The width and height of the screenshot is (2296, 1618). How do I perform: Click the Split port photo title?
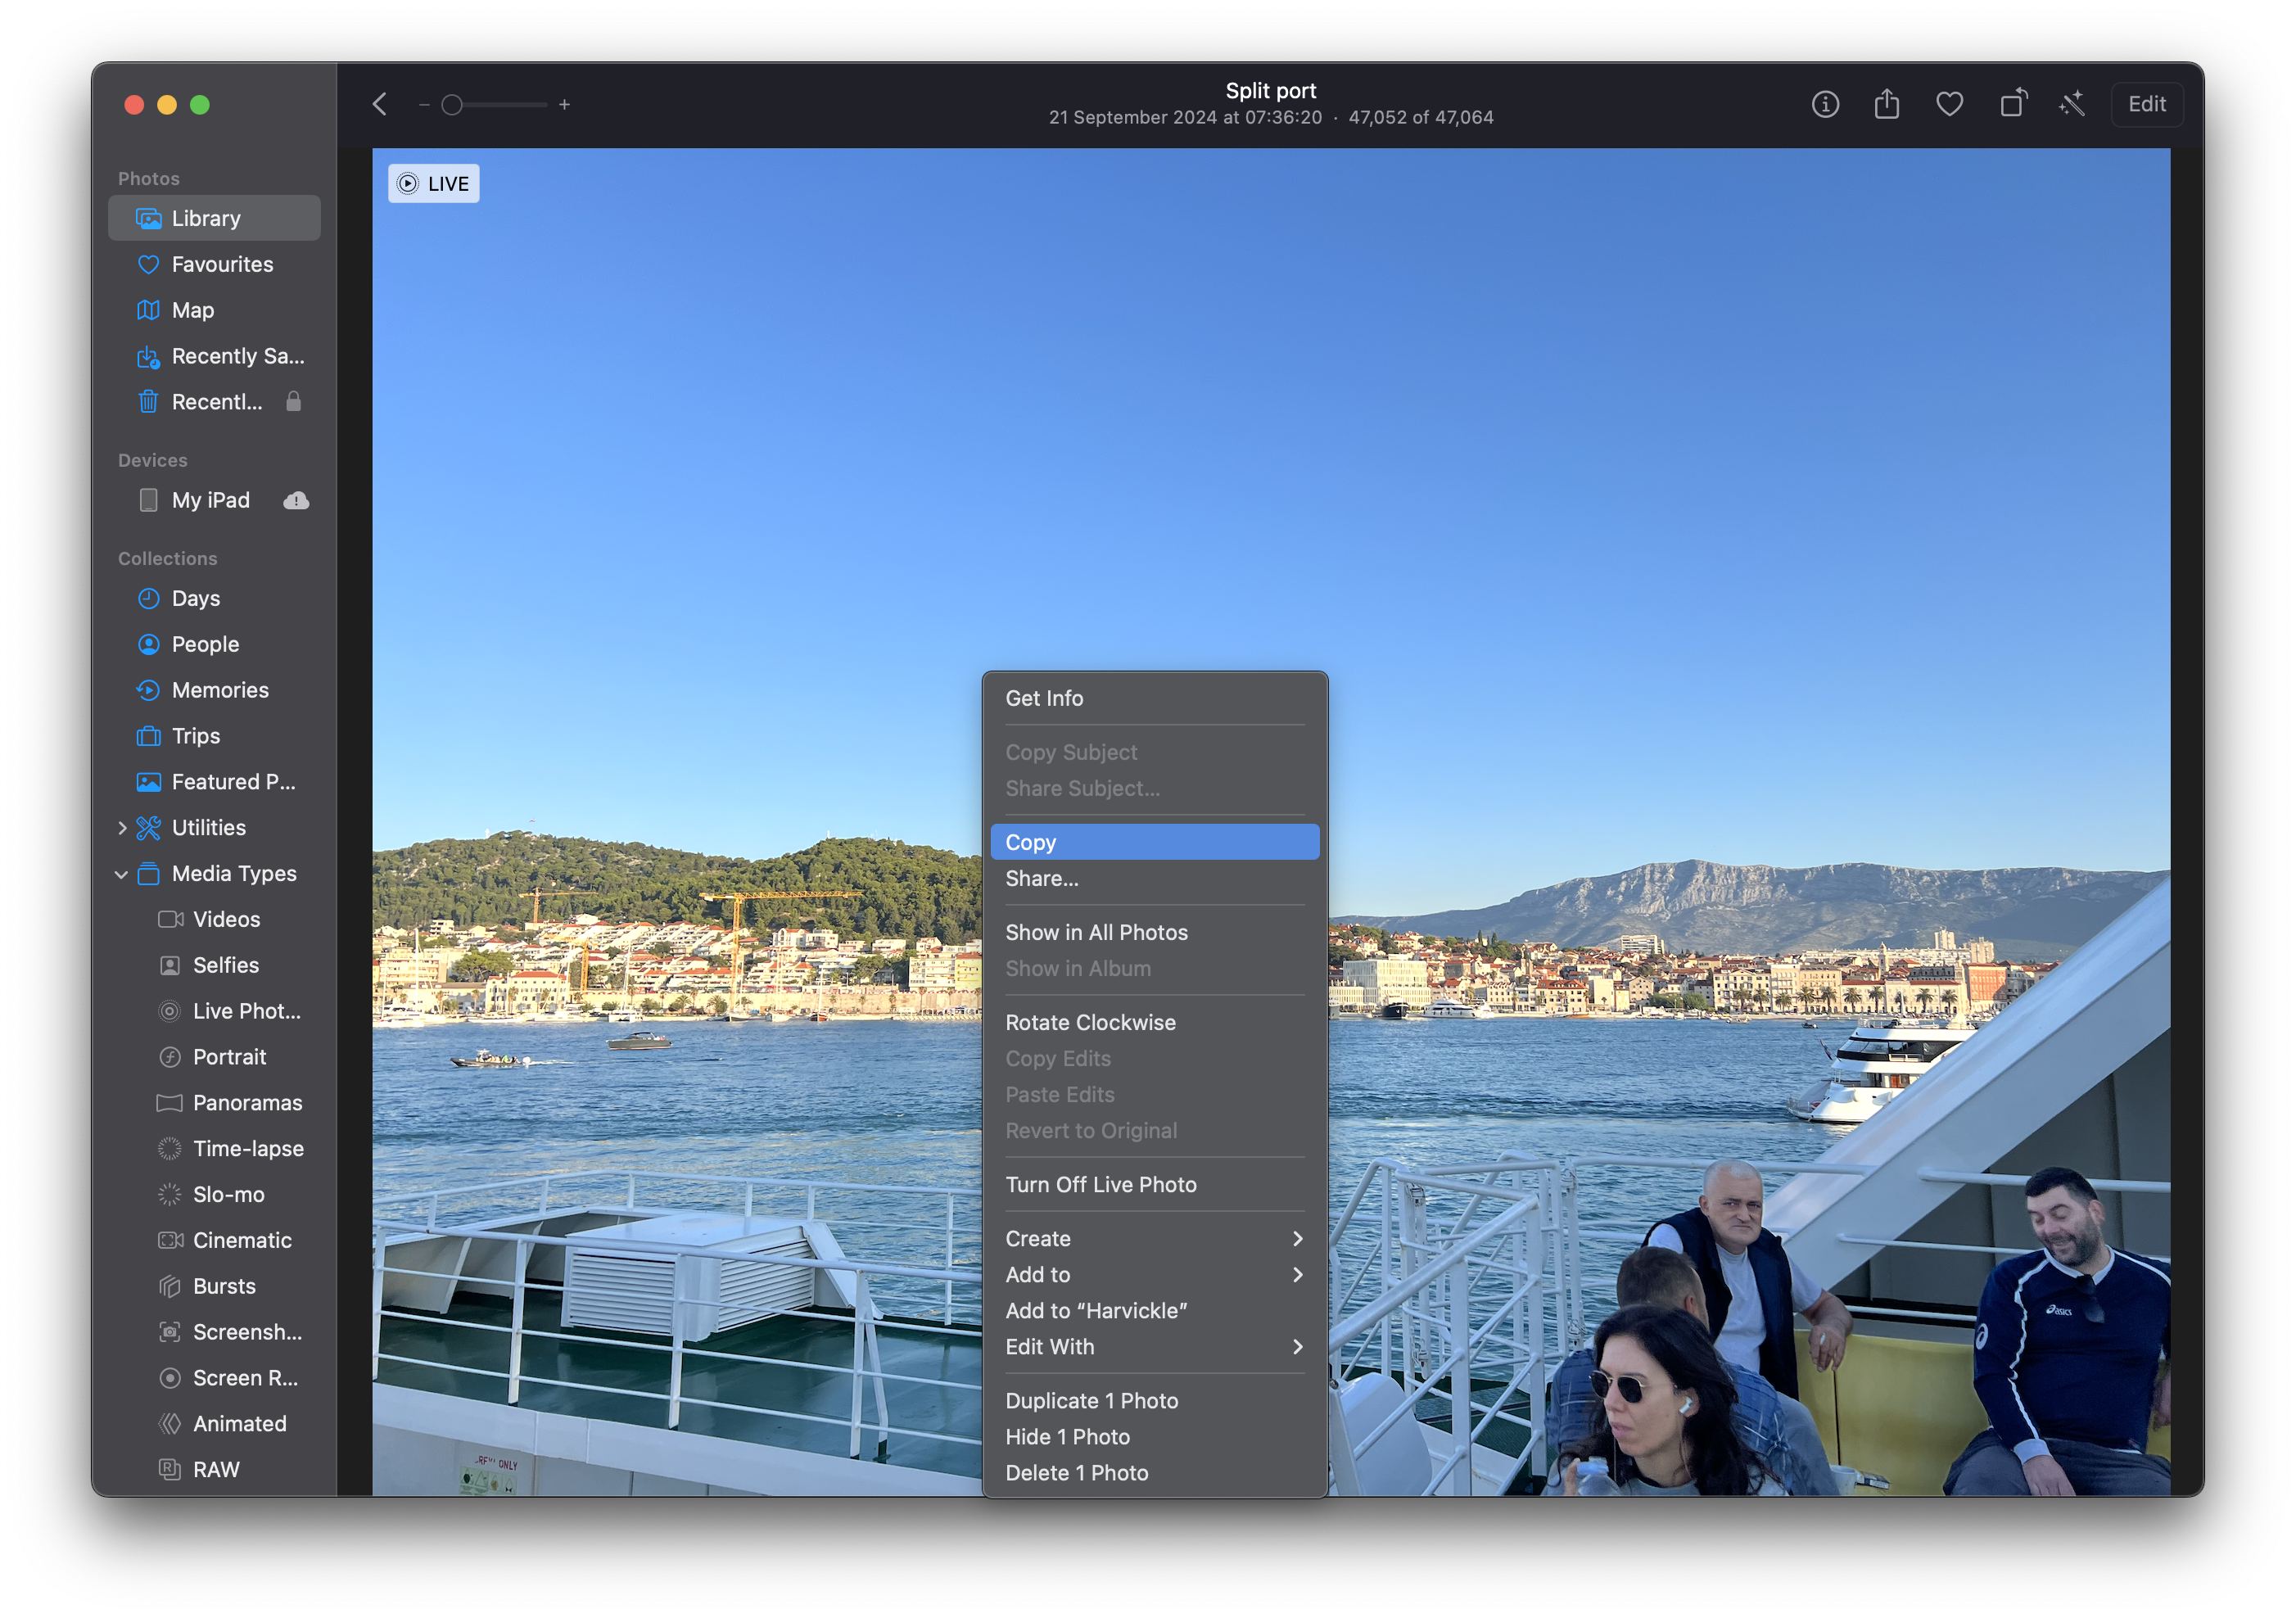[x=1271, y=91]
